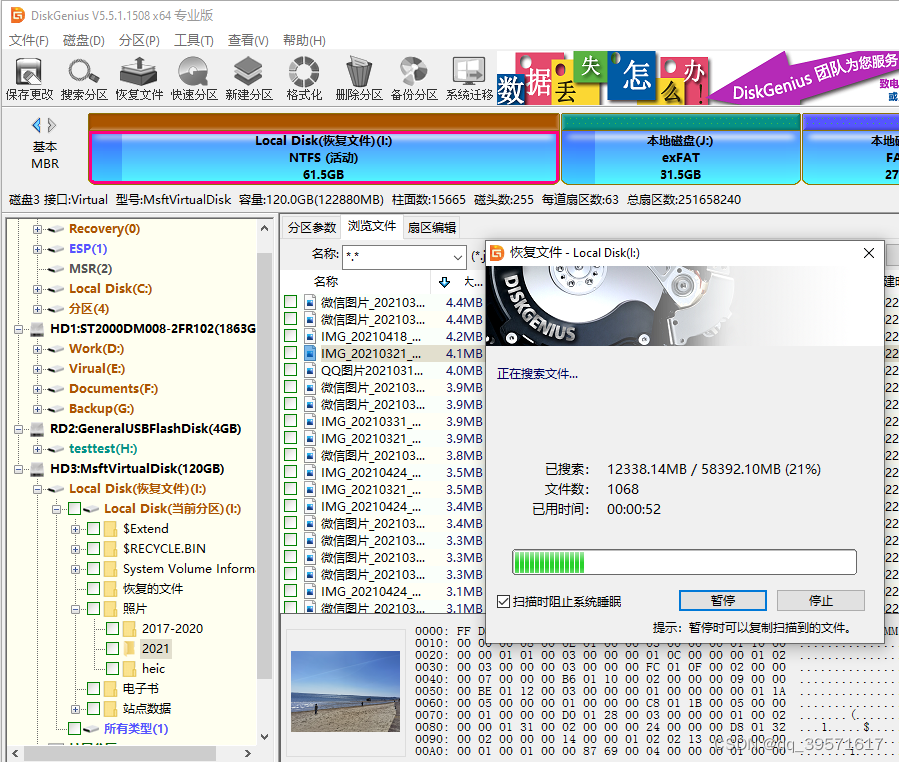Click the scan progress bar
The width and height of the screenshot is (899, 762).
(x=684, y=562)
